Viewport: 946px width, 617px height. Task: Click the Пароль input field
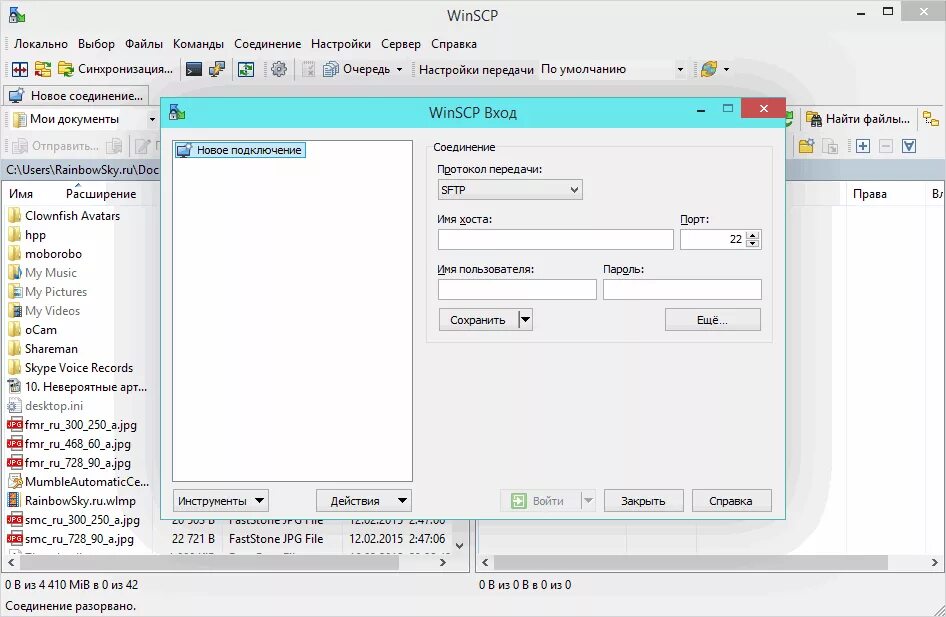[x=682, y=290]
